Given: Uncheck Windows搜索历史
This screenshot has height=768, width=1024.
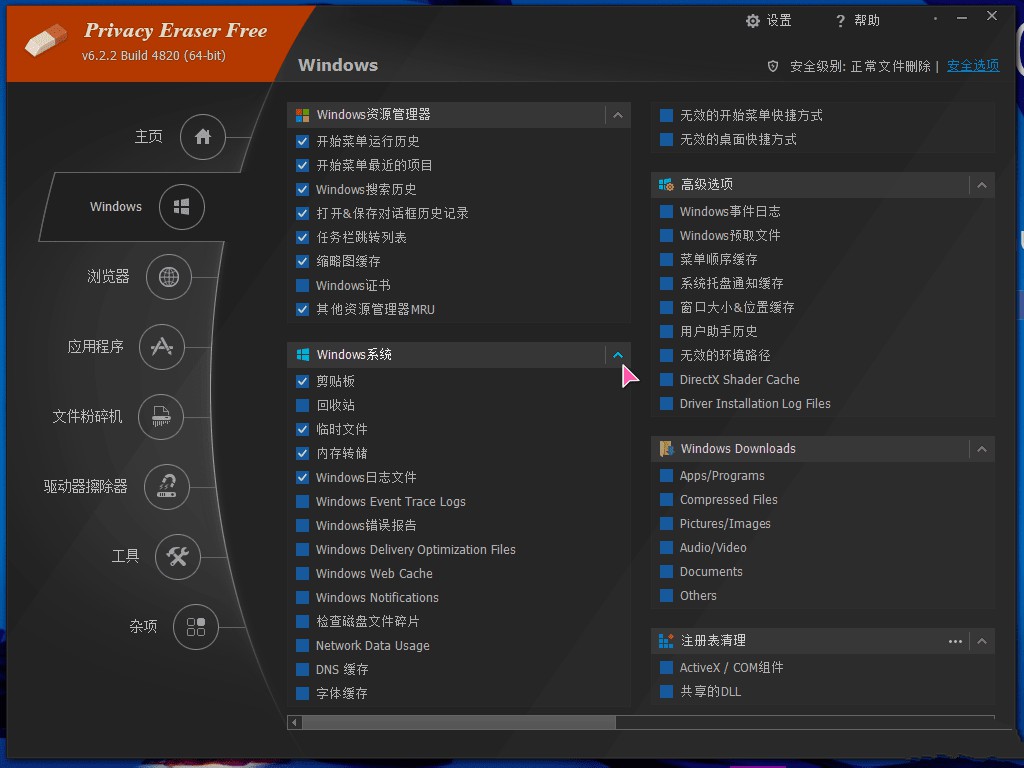Looking at the screenshot, I should (302, 189).
